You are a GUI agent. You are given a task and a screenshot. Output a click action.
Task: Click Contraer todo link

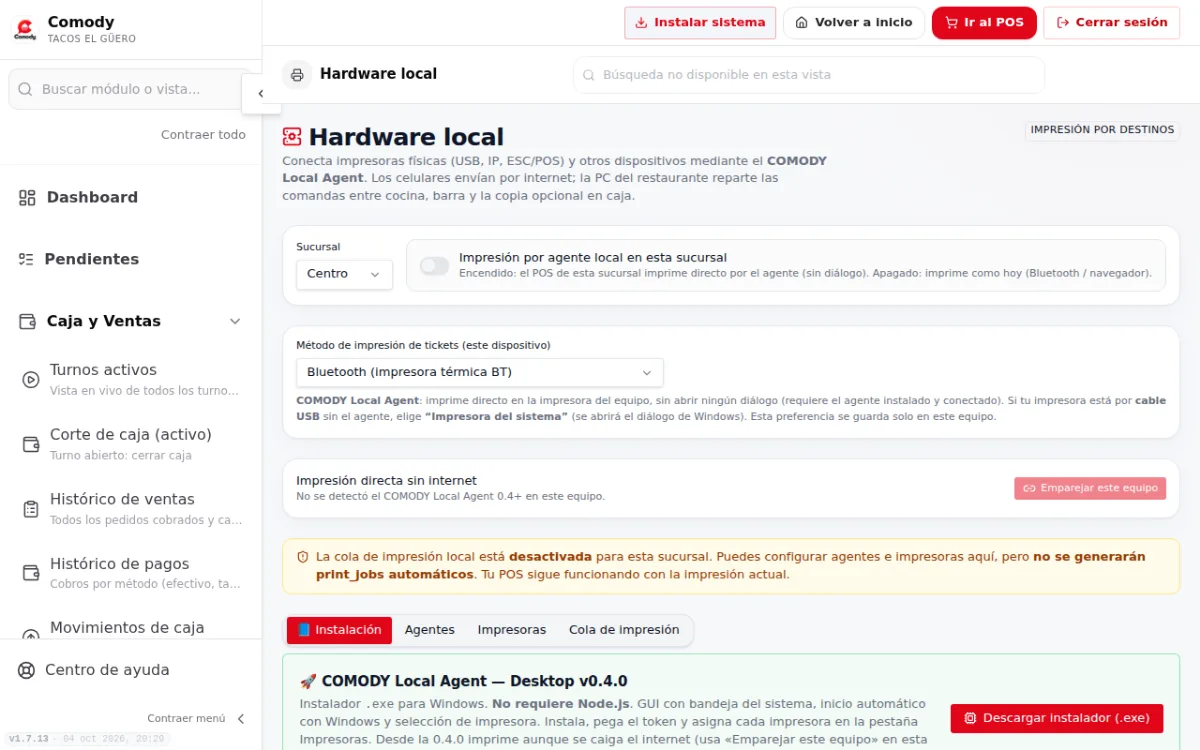pyautogui.click(x=203, y=134)
